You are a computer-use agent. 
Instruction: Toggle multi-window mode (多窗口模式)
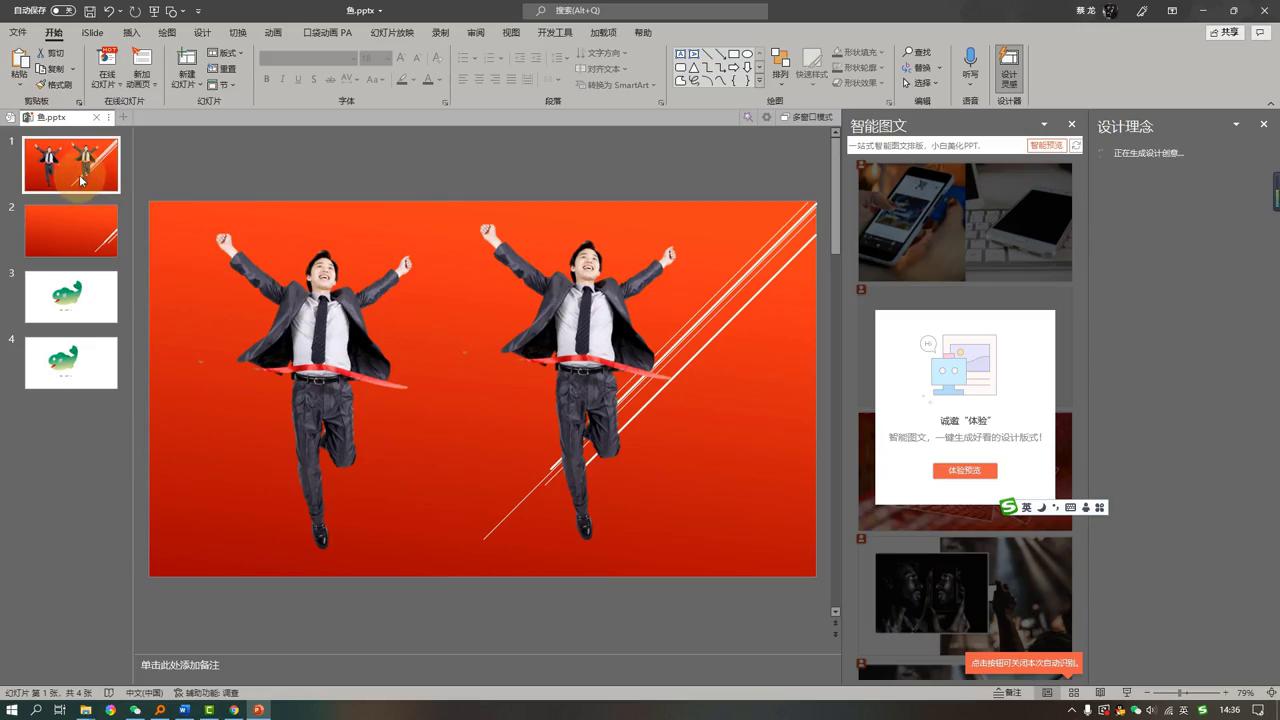tap(806, 118)
